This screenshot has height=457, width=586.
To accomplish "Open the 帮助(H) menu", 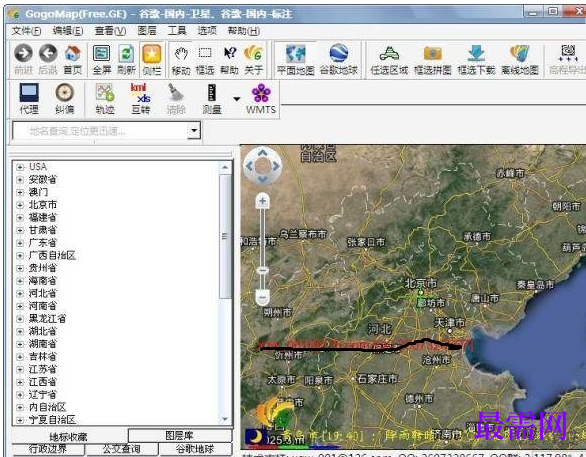I will [244, 31].
